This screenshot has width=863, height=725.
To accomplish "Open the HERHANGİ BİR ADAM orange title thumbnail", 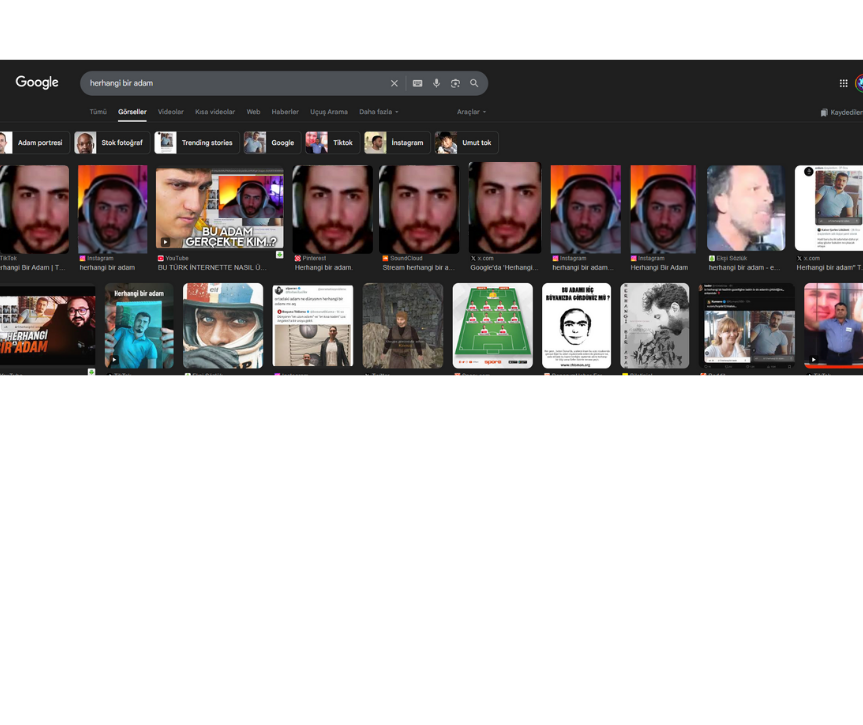I will pyautogui.click(x=47, y=325).
